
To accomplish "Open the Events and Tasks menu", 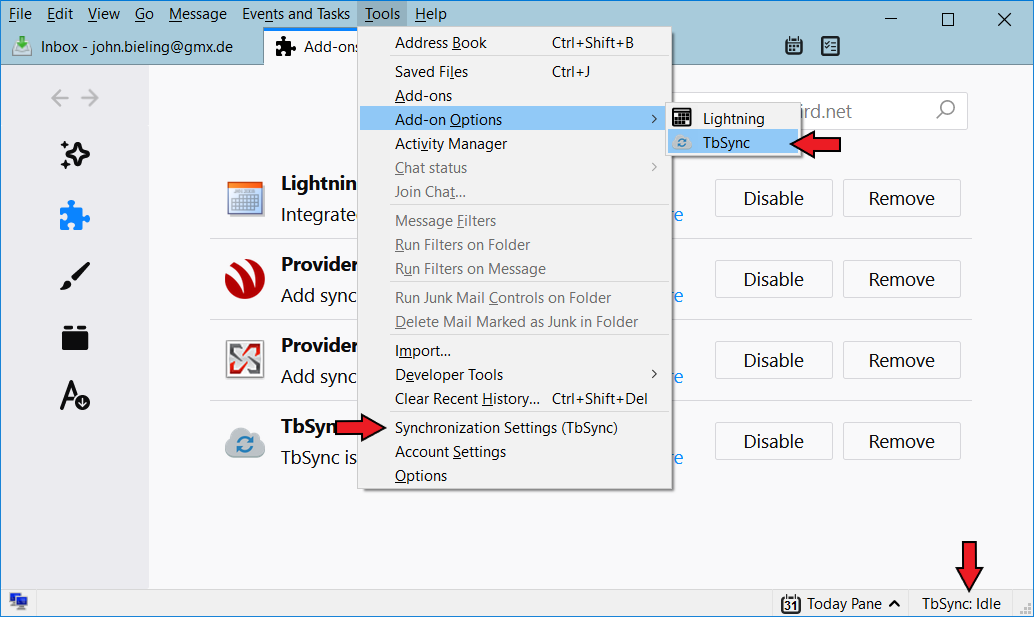I will click(x=295, y=14).
